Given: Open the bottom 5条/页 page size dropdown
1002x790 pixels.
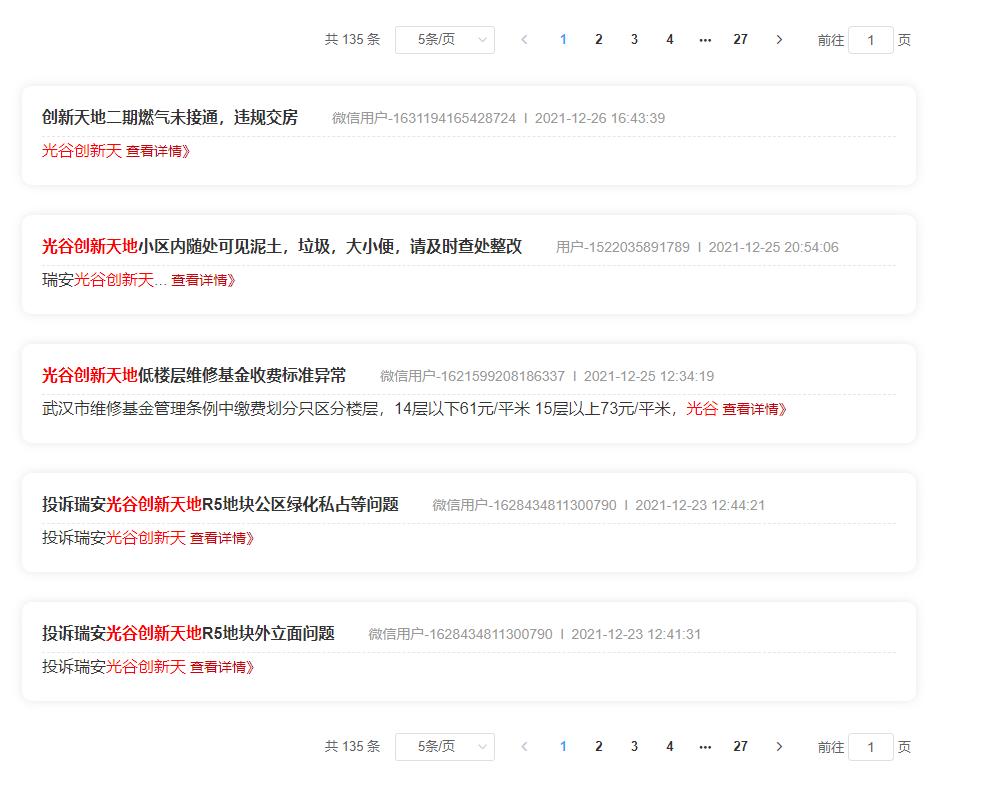Looking at the screenshot, I should pos(444,746).
